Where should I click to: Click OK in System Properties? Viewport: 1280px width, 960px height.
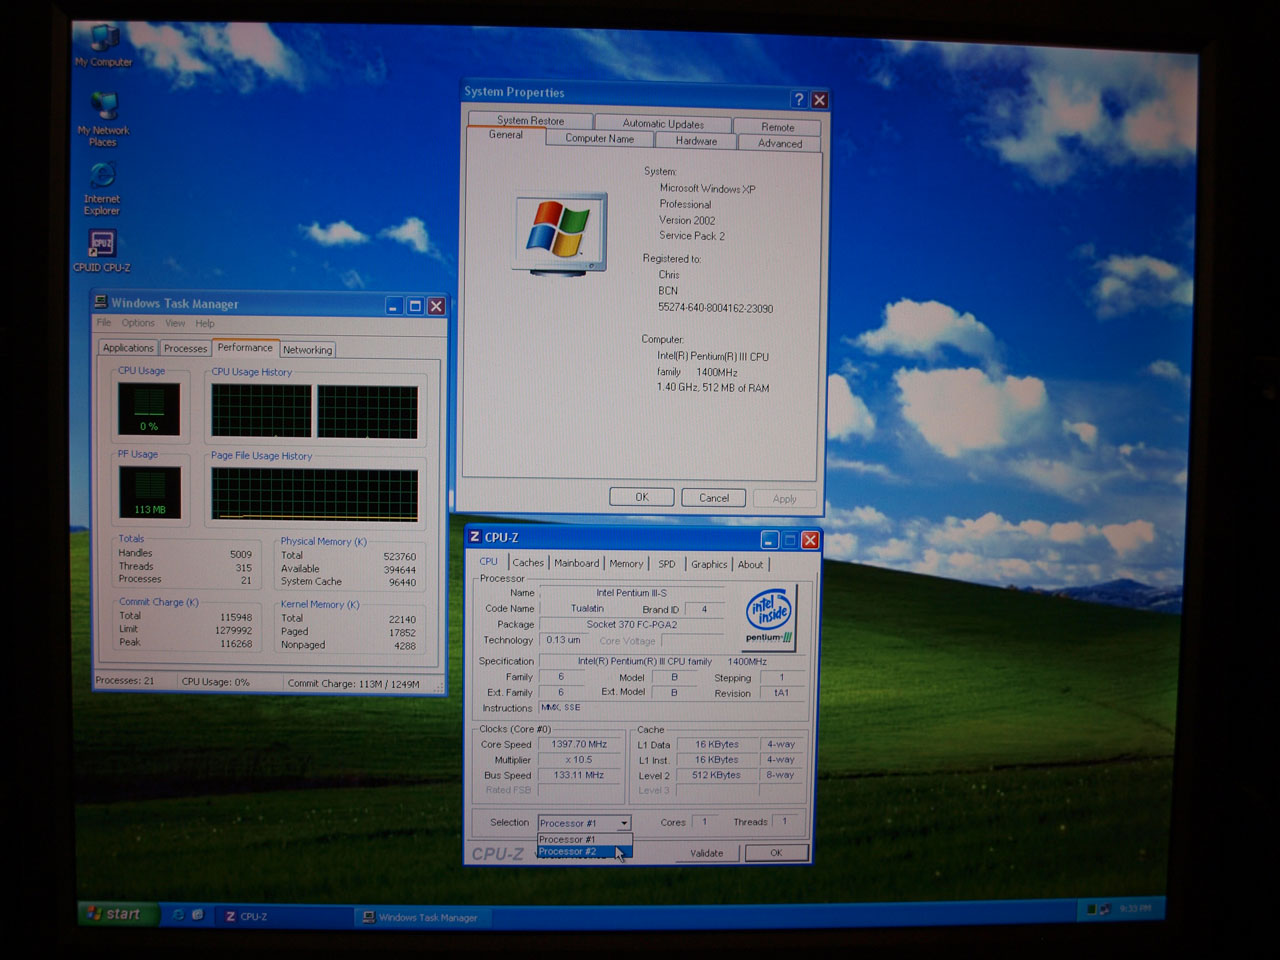click(x=642, y=497)
